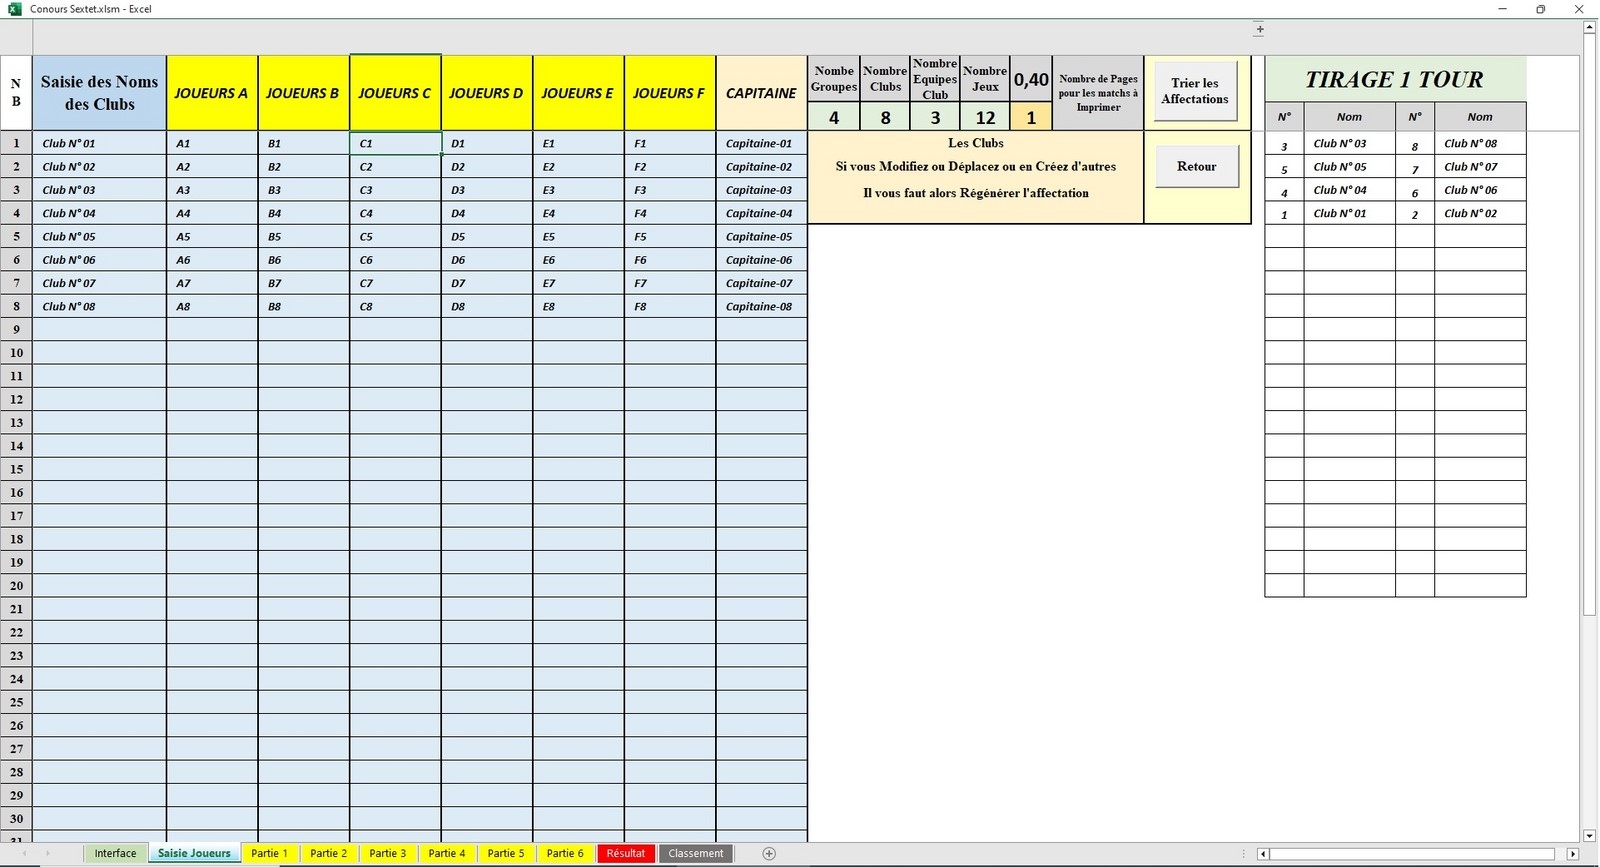1600x867 pixels.
Task: Select the JOUEURS F column header
Action: [670, 93]
